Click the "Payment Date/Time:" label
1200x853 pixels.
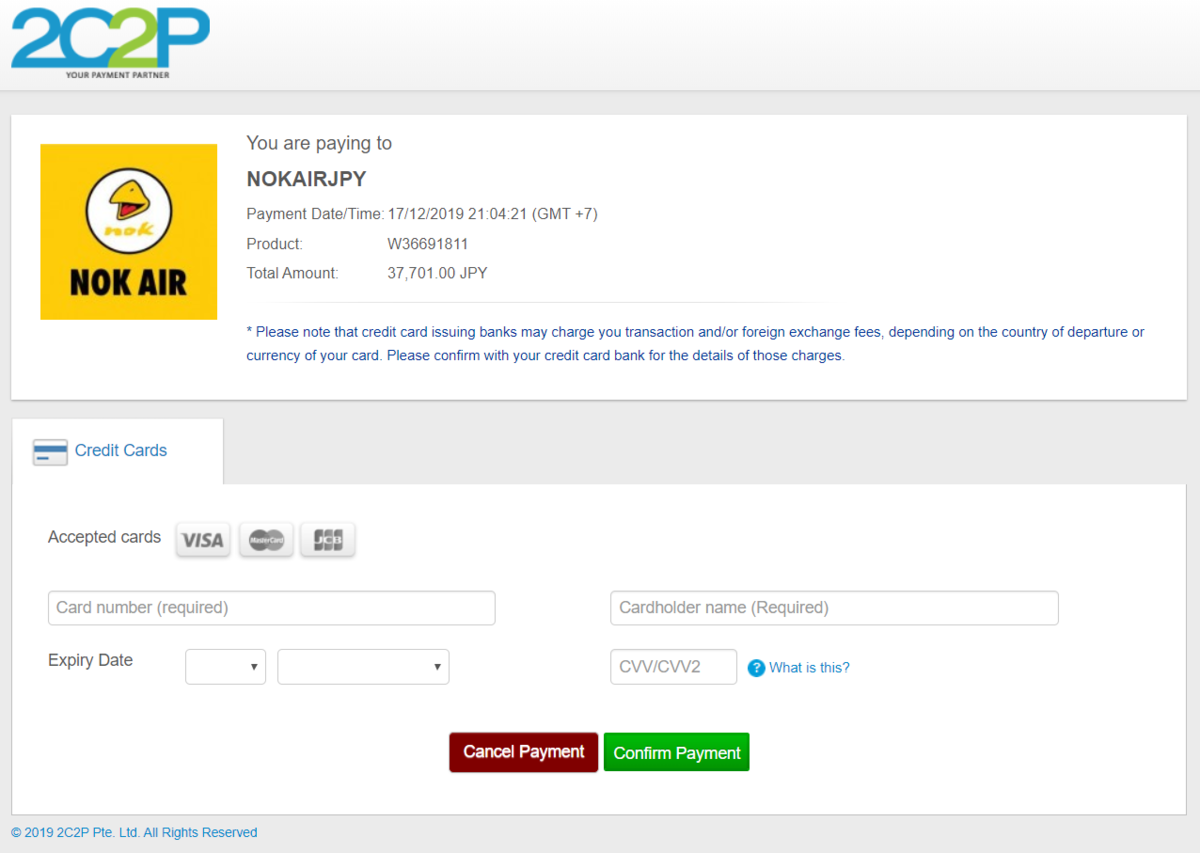pos(315,214)
